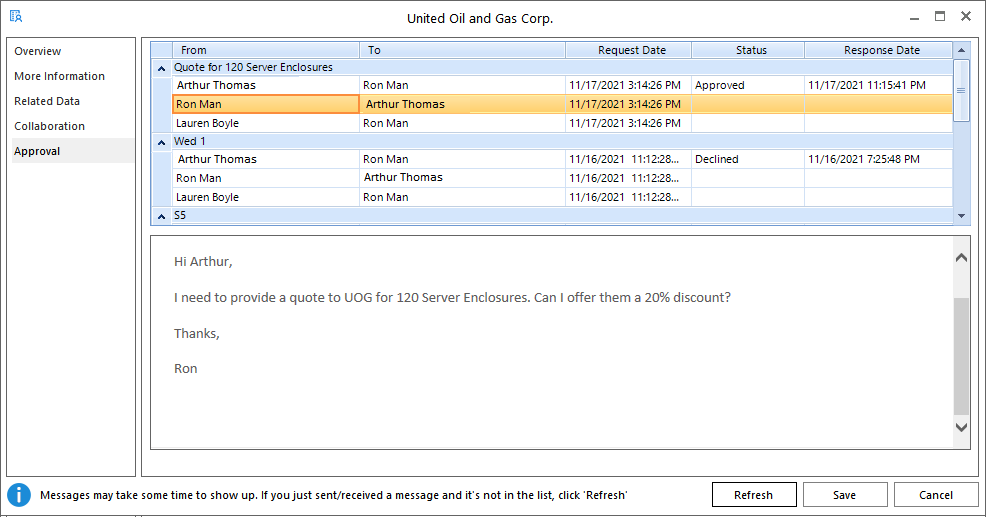Cancel the dialog
Viewport: 986px width, 518px height.
(935, 495)
